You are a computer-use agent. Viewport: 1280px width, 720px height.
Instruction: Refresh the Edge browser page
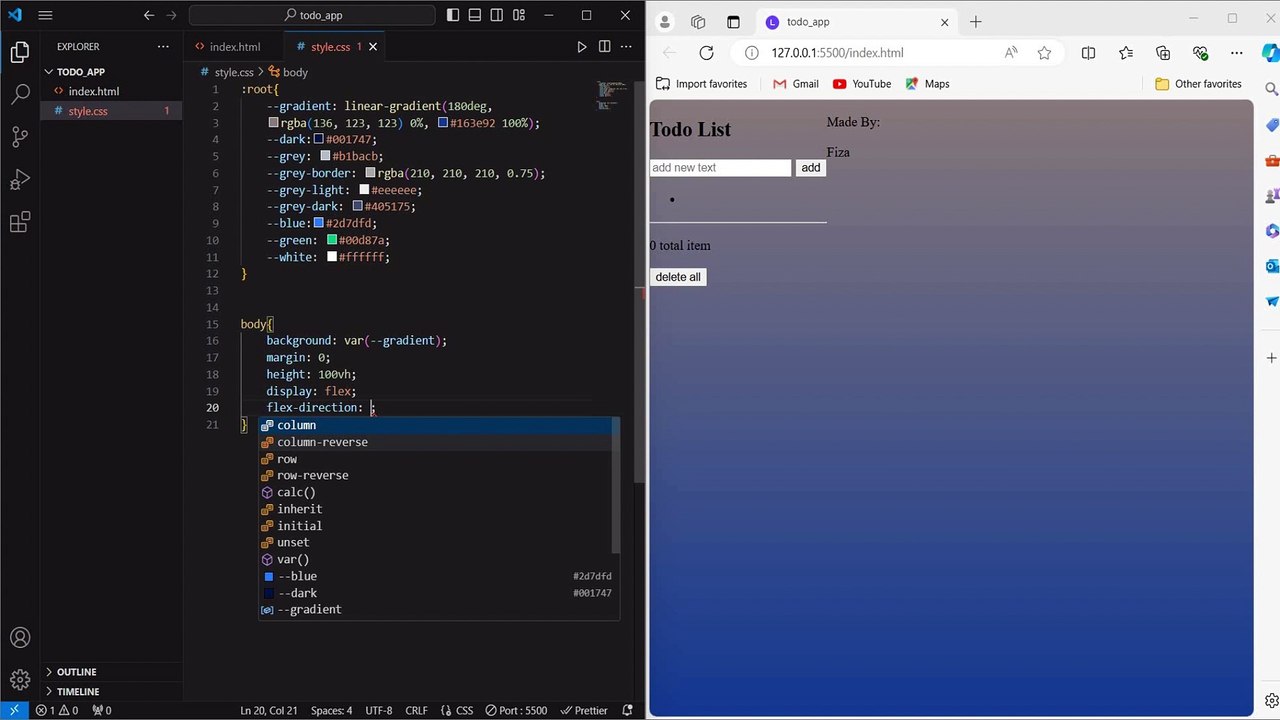pos(706,53)
